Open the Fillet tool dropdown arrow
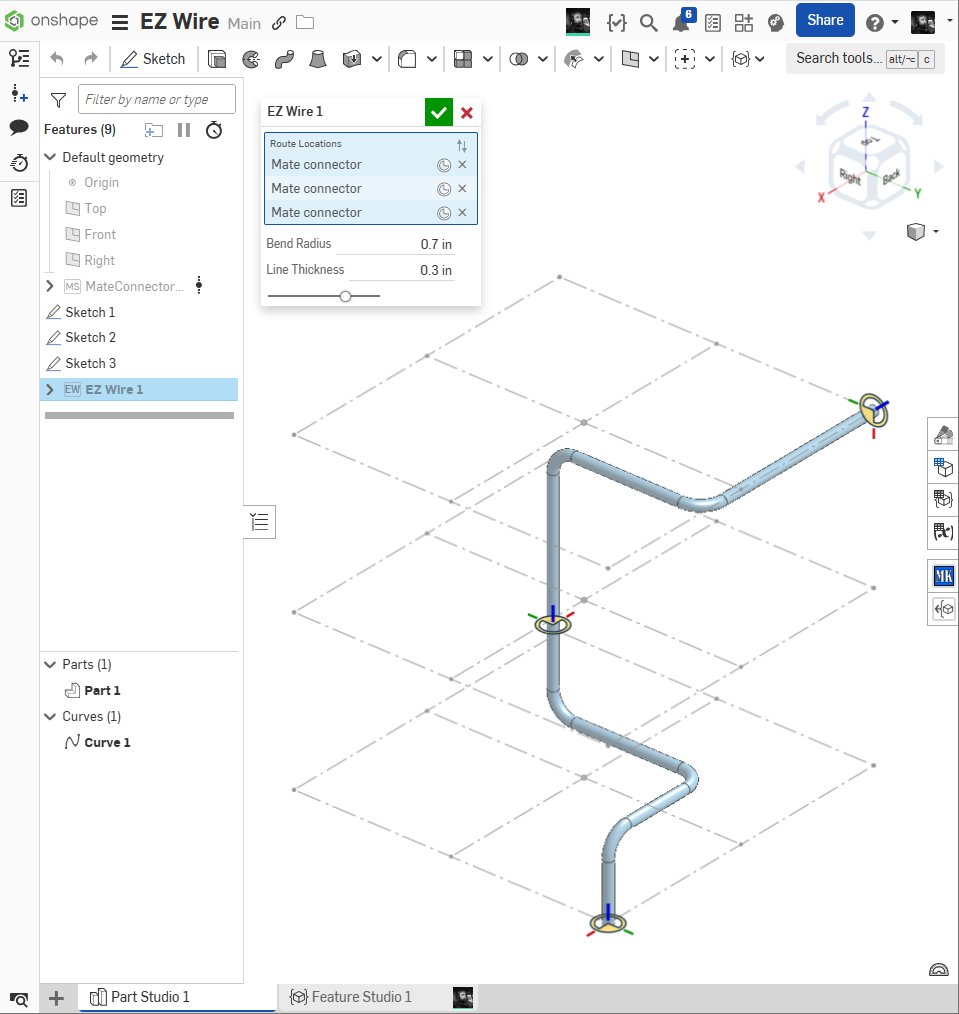 [432, 59]
